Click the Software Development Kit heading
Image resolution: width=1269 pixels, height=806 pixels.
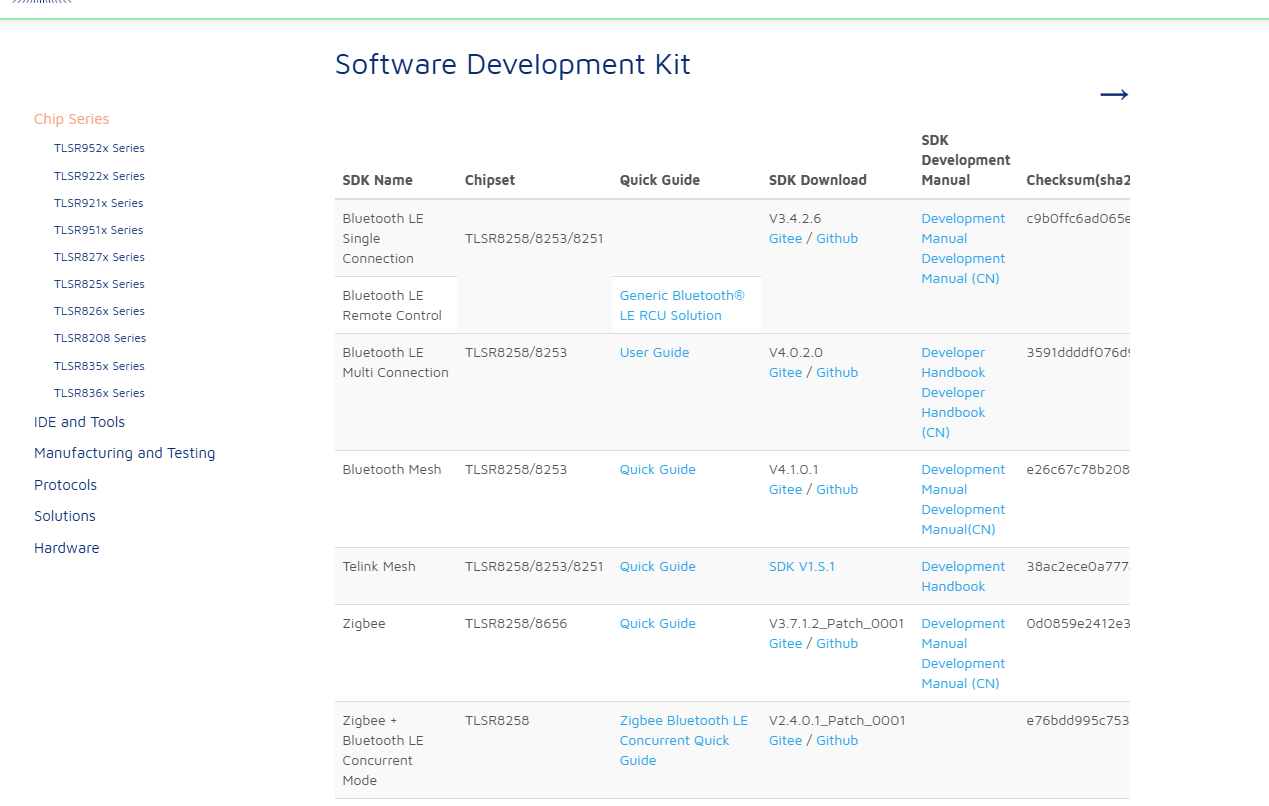click(513, 64)
